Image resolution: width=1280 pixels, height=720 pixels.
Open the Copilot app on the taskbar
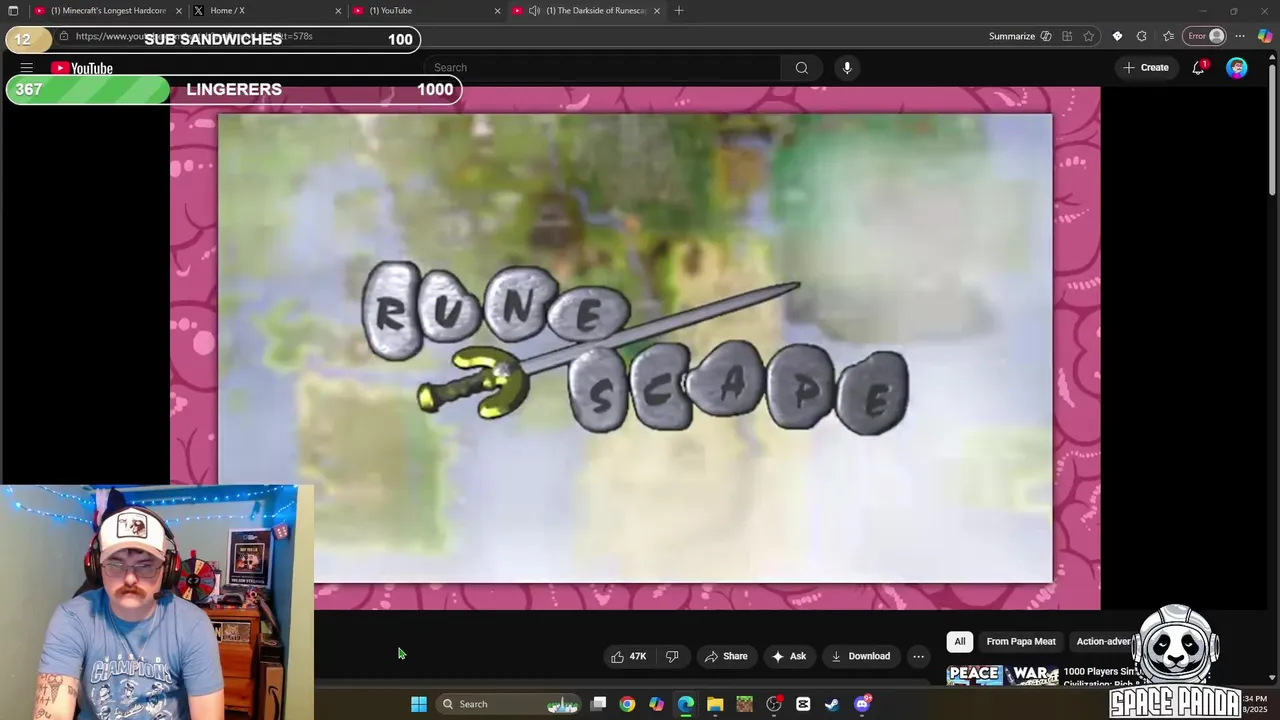pos(656,704)
